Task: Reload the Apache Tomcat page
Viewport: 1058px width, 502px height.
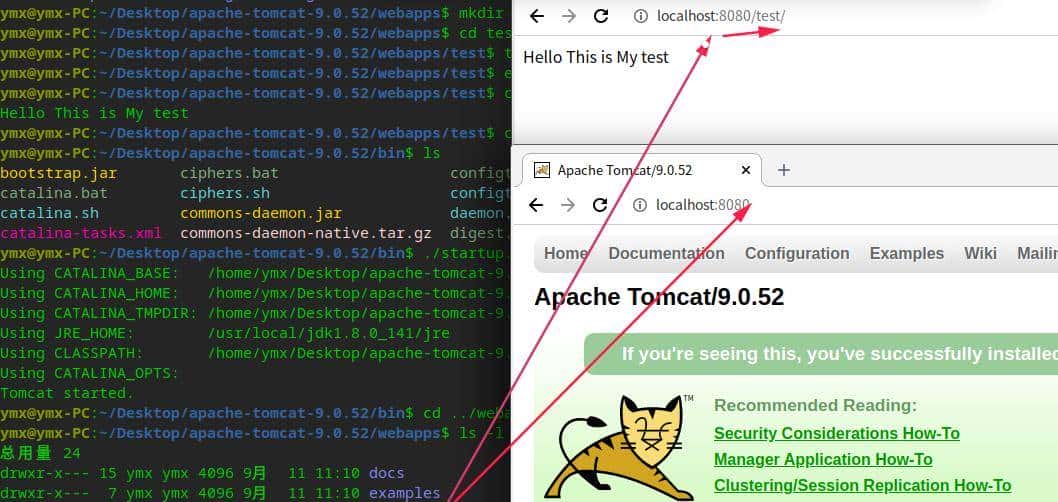Action: [600, 204]
